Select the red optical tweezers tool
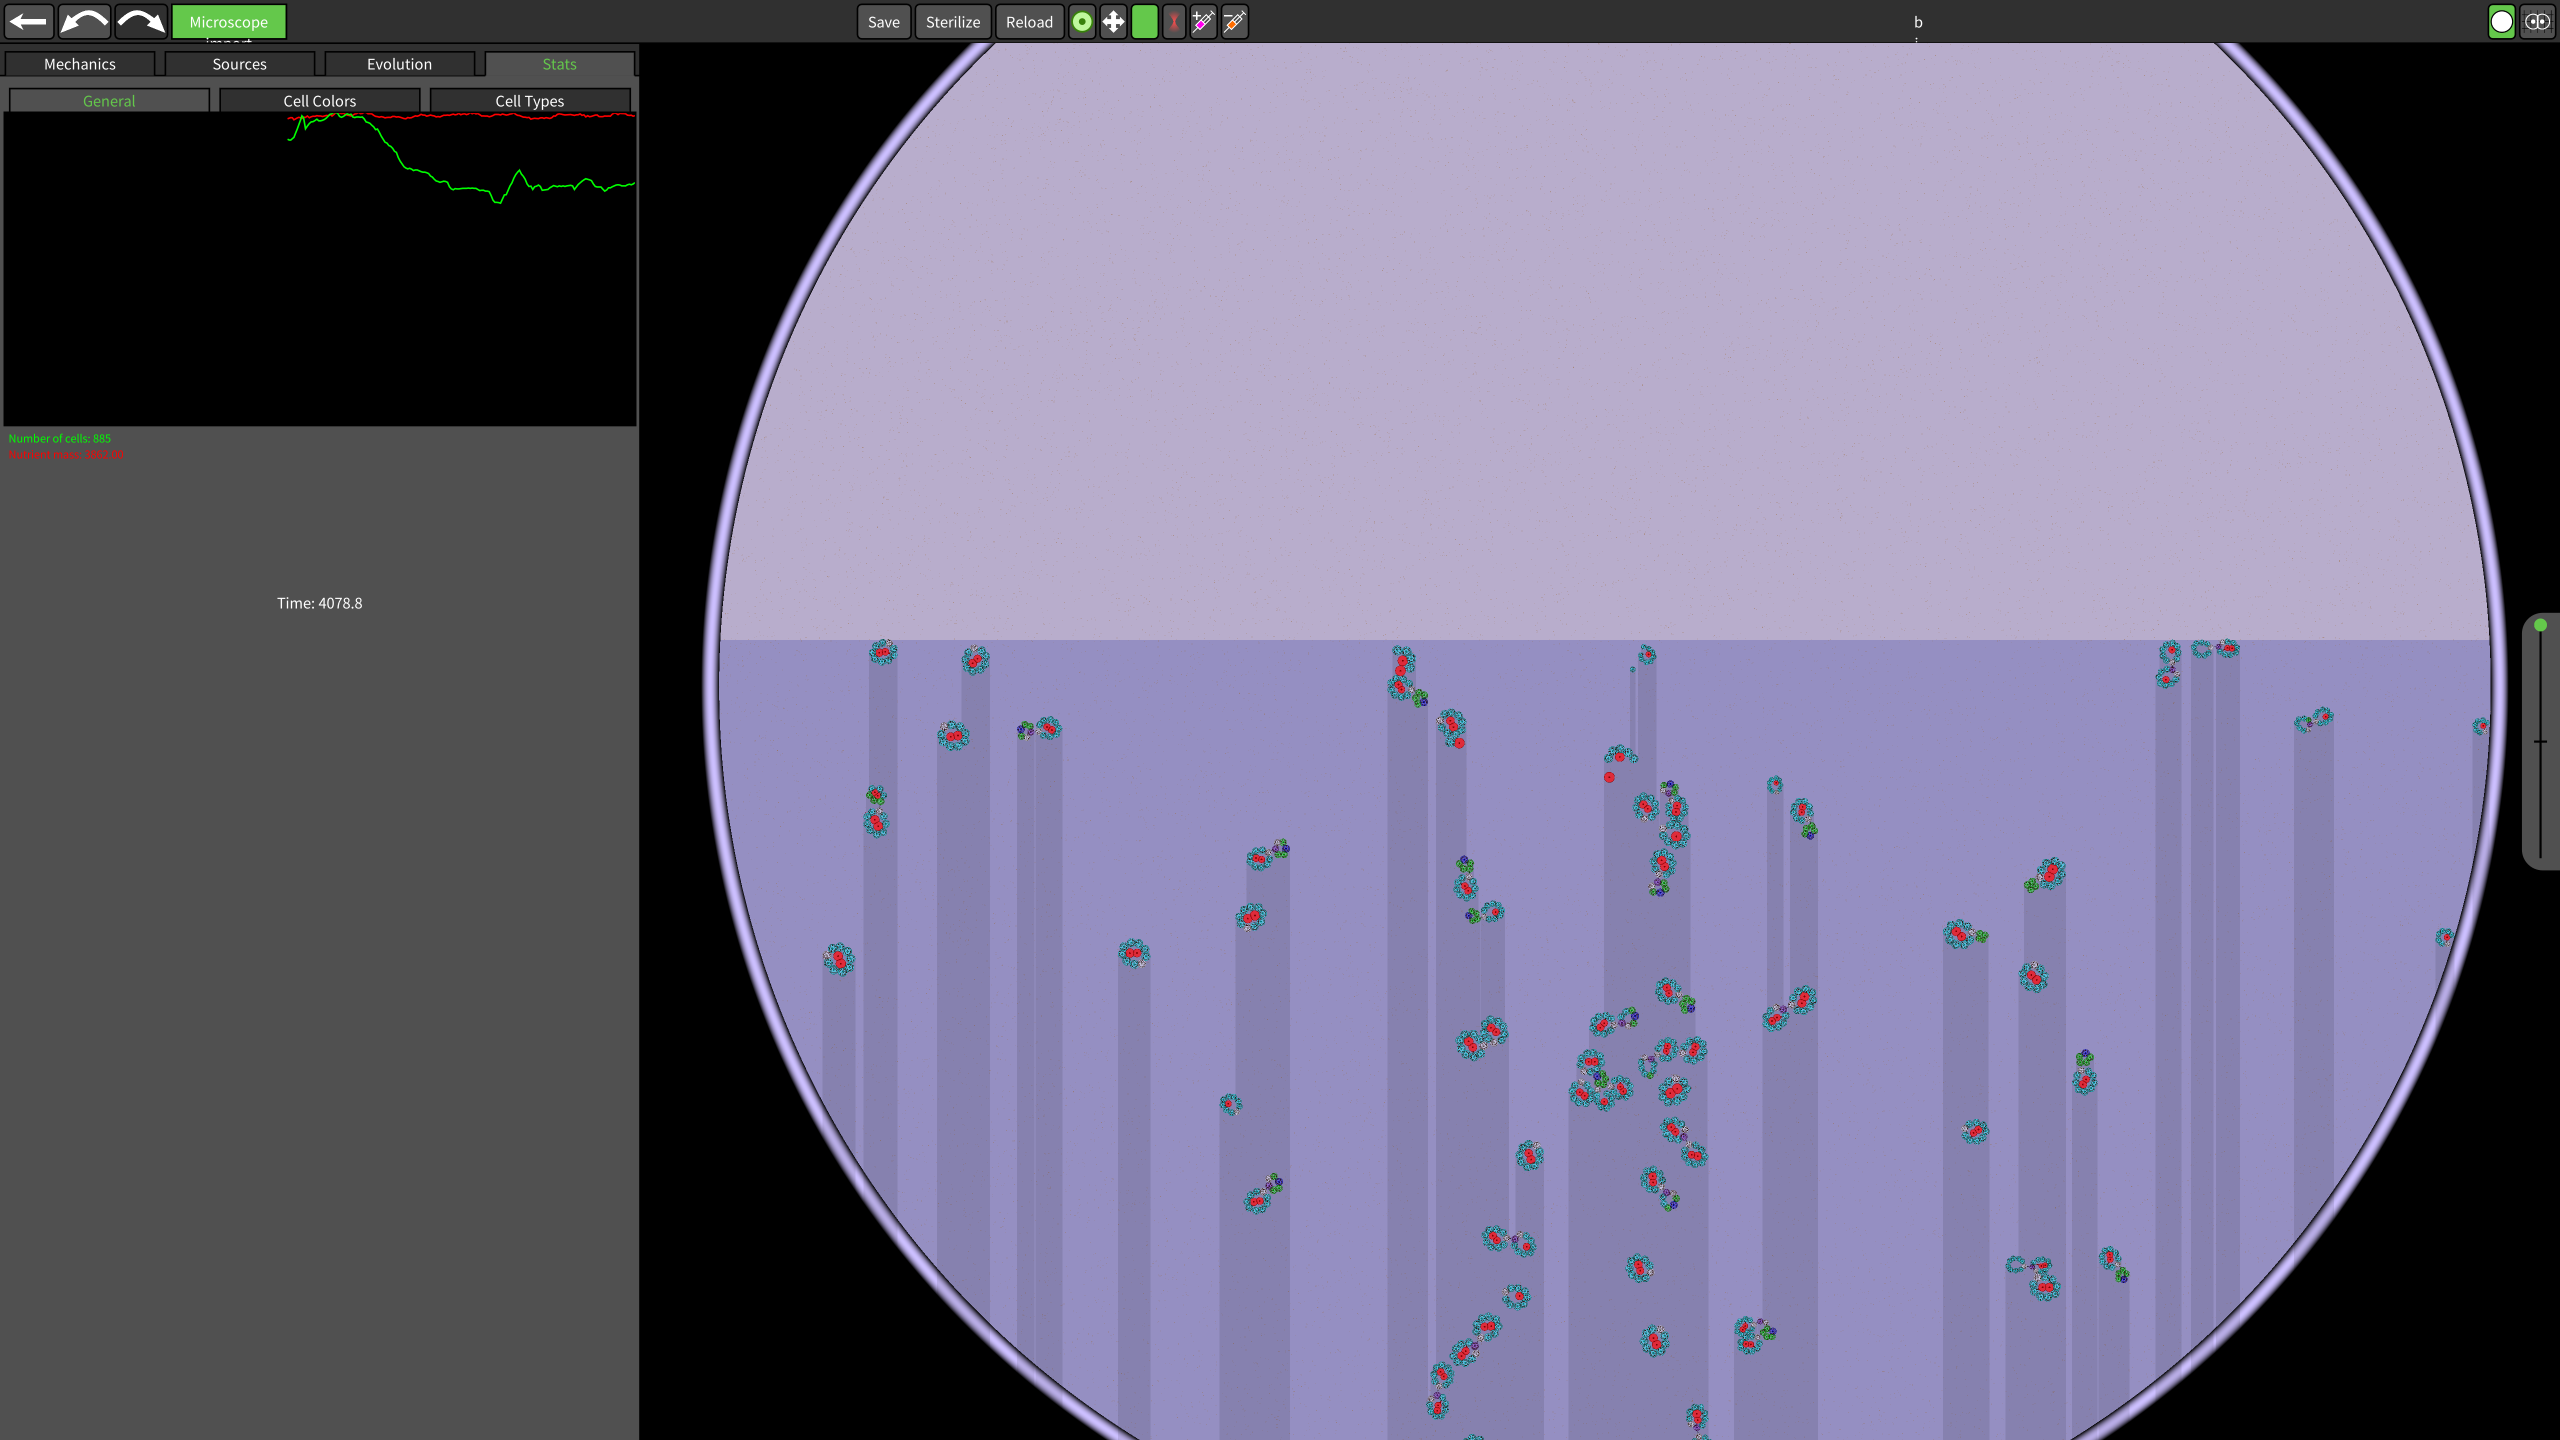 [x=1174, y=21]
